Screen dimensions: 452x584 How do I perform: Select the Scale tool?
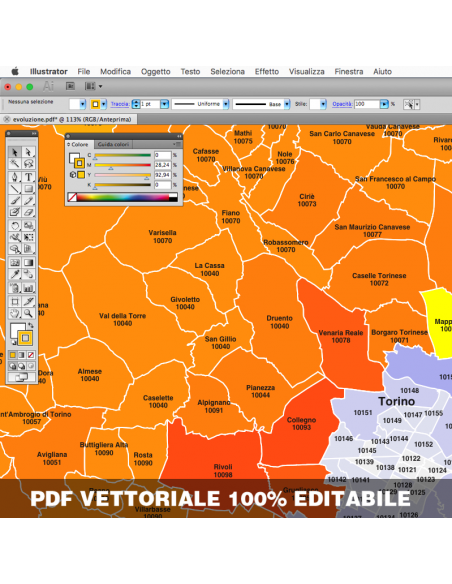coord(28,225)
